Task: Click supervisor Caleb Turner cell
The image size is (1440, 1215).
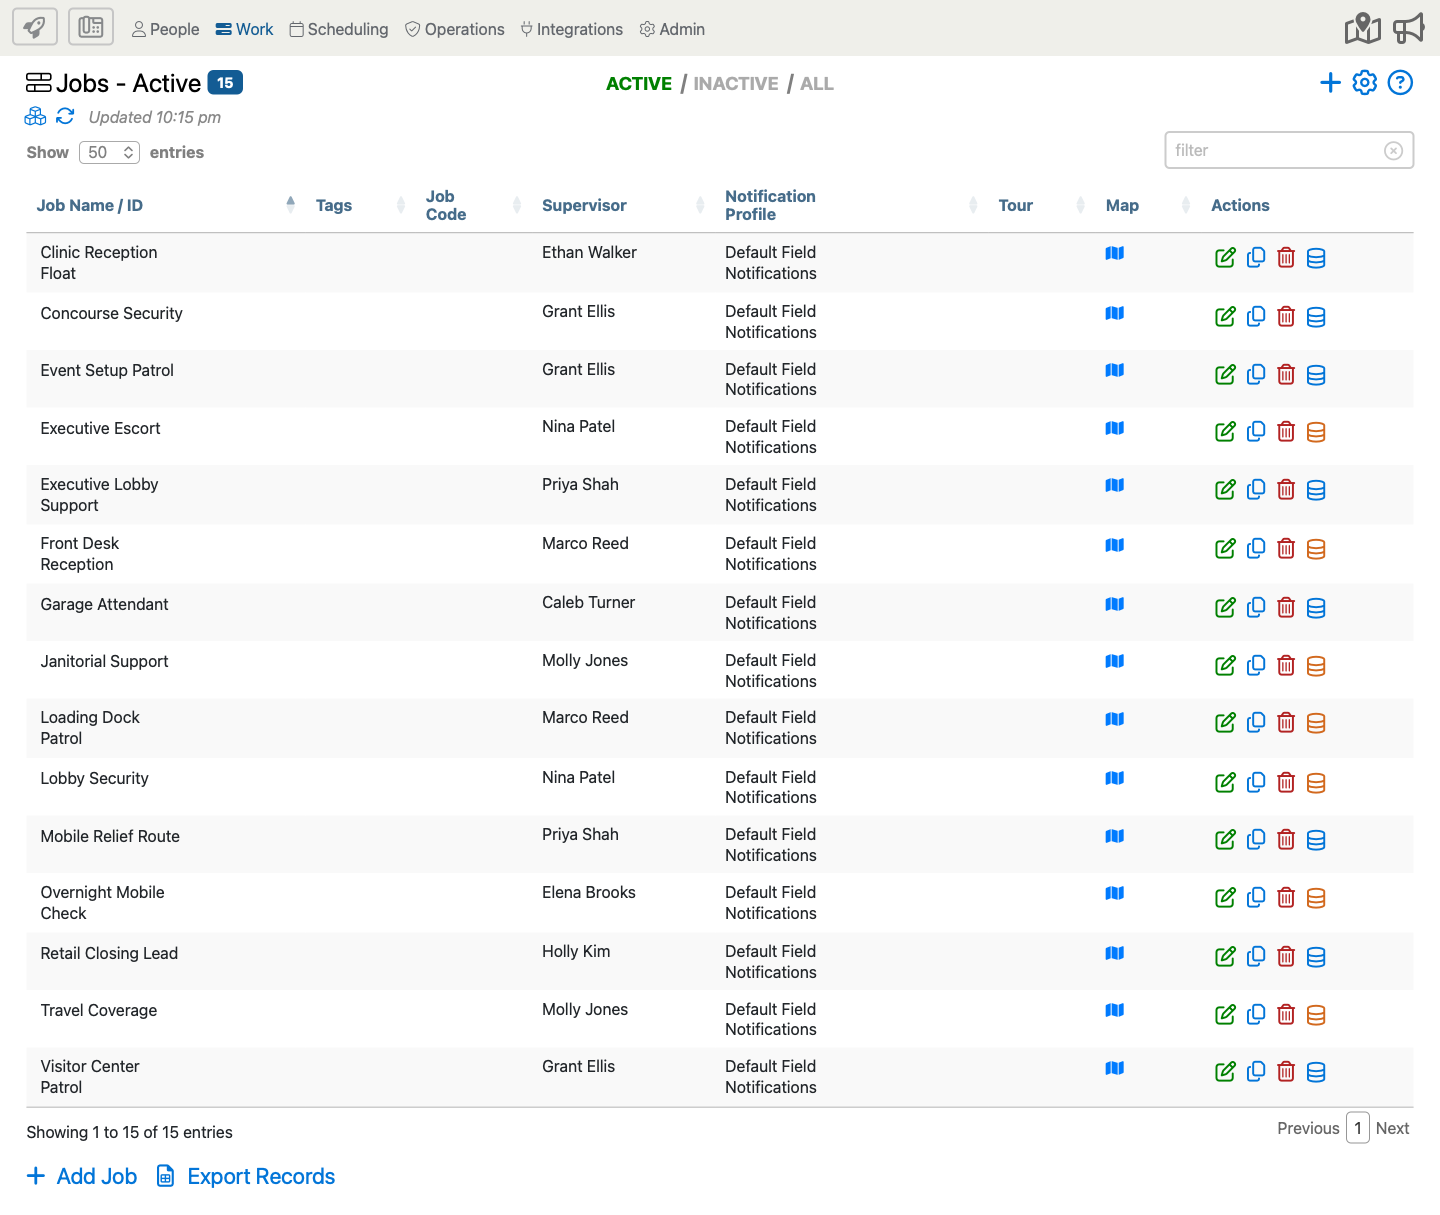Action: [x=588, y=602]
